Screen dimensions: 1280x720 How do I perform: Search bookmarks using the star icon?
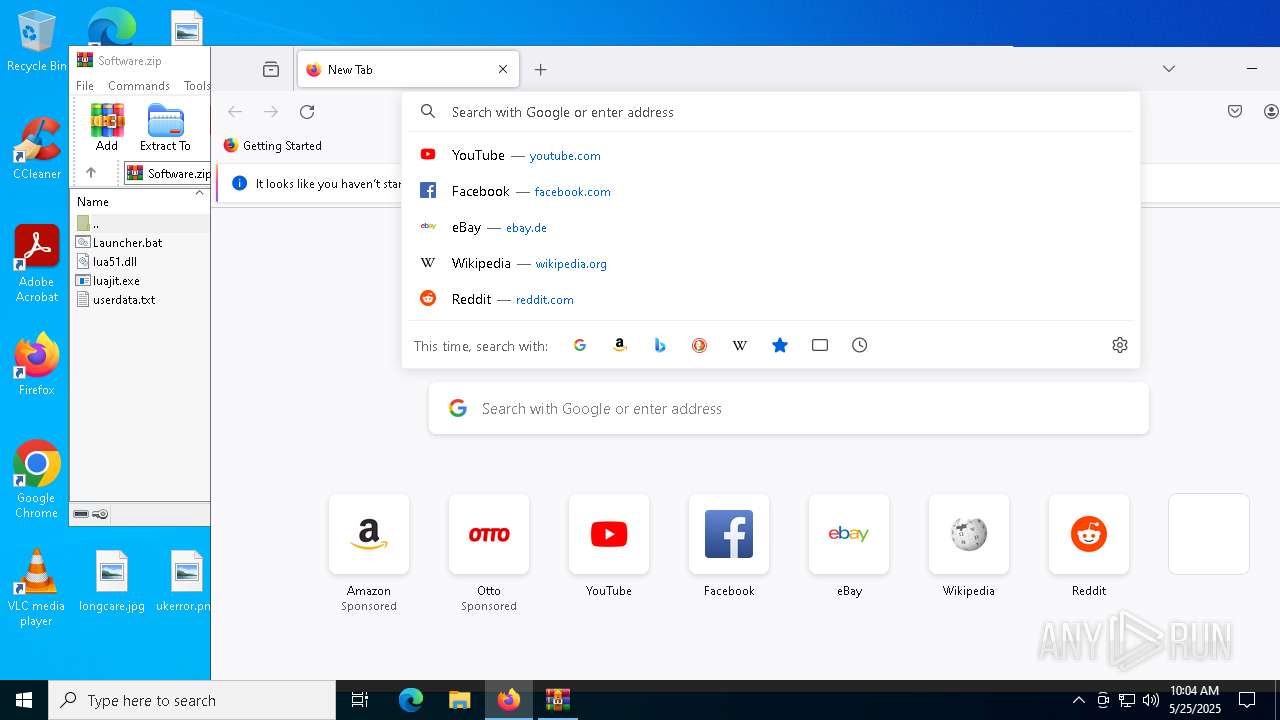780,345
